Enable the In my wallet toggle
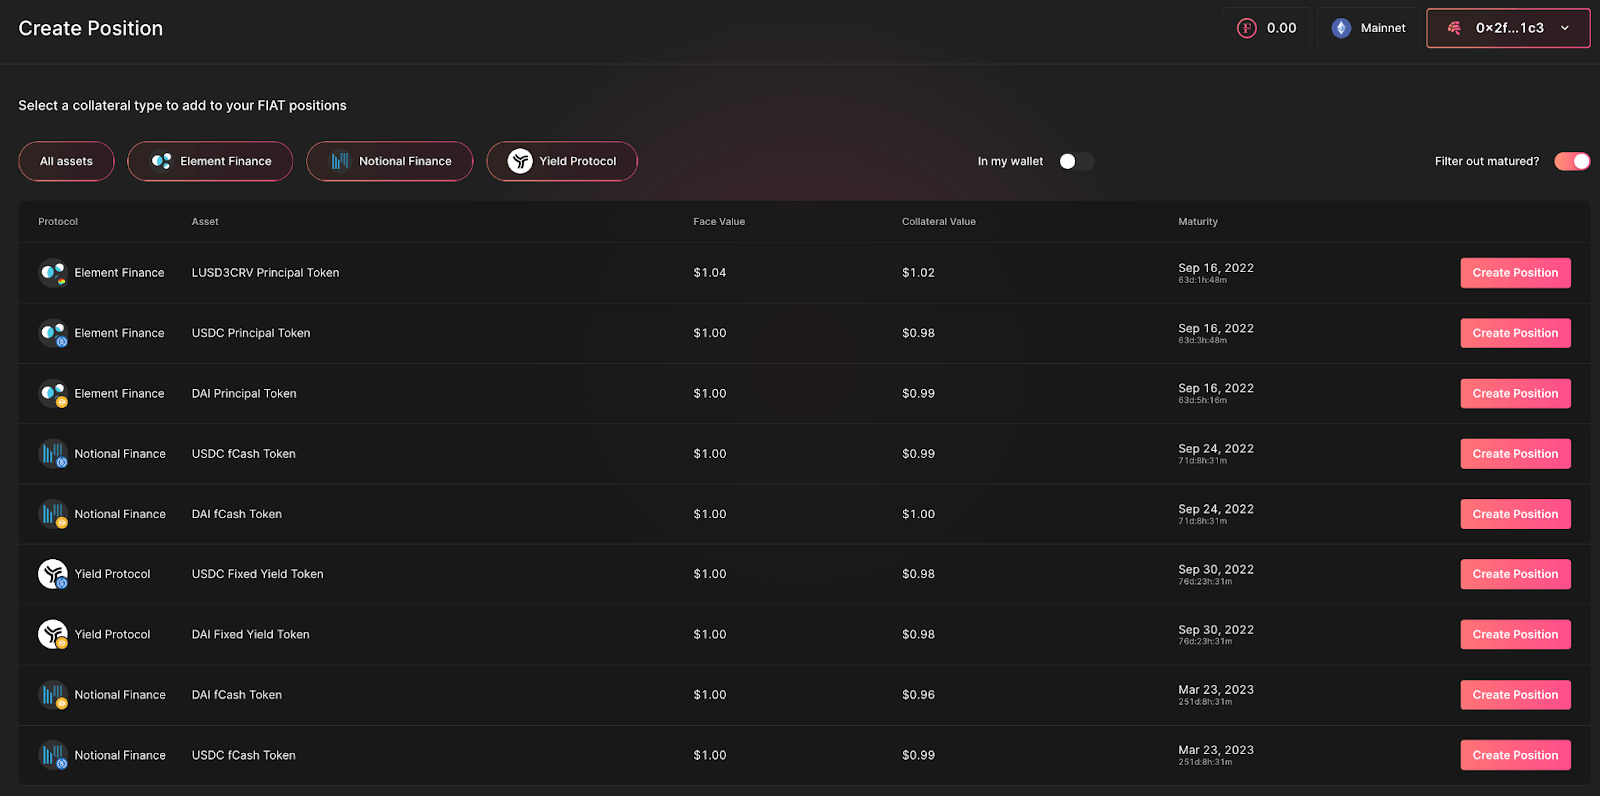This screenshot has width=1600, height=796. (x=1076, y=161)
